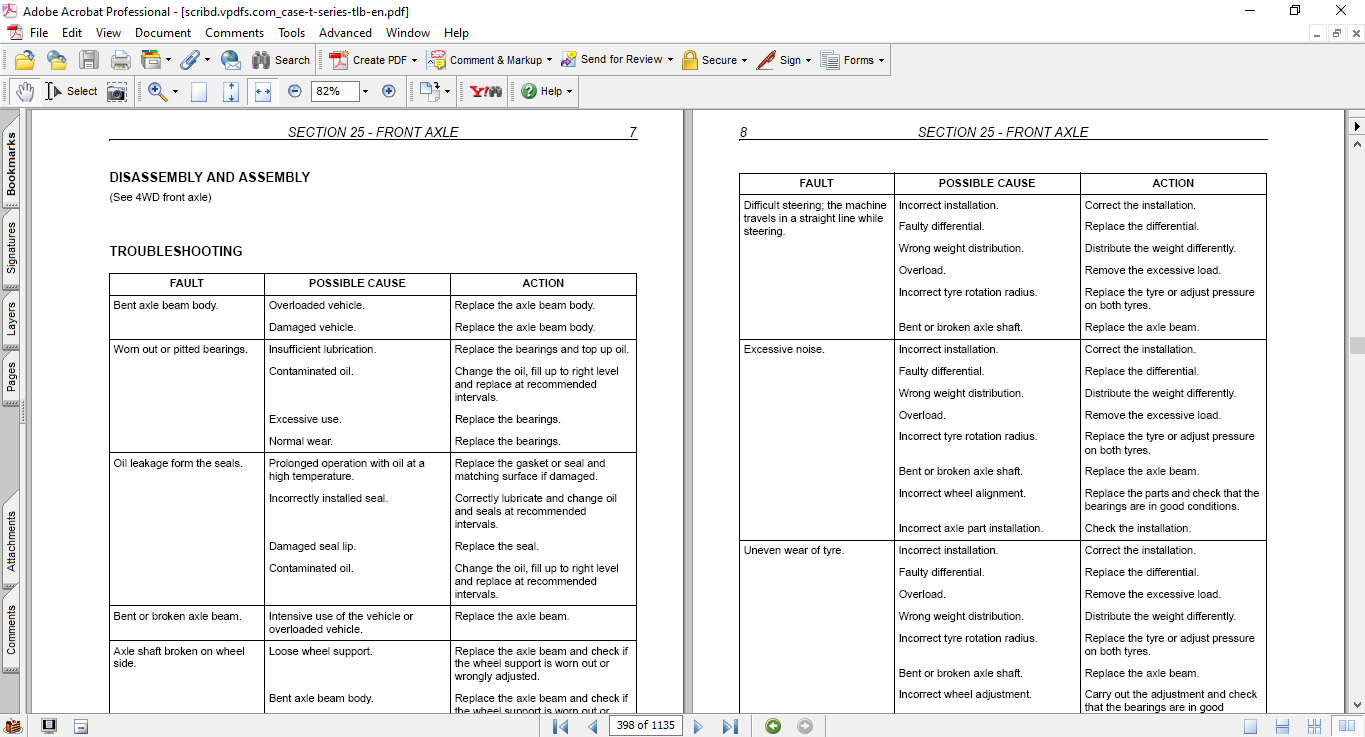Click the Fit Width icon
The width and height of the screenshot is (1365, 737).
tap(263, 91)
